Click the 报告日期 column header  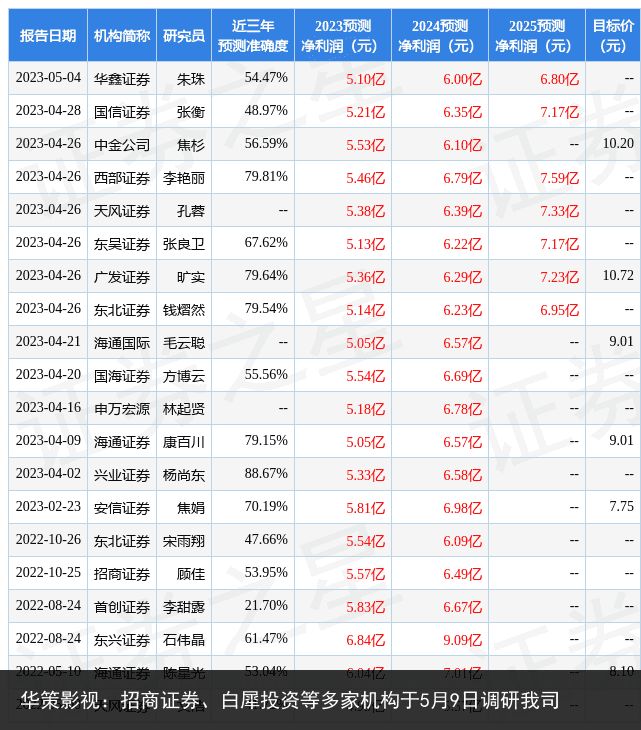[x=48, y=35]
